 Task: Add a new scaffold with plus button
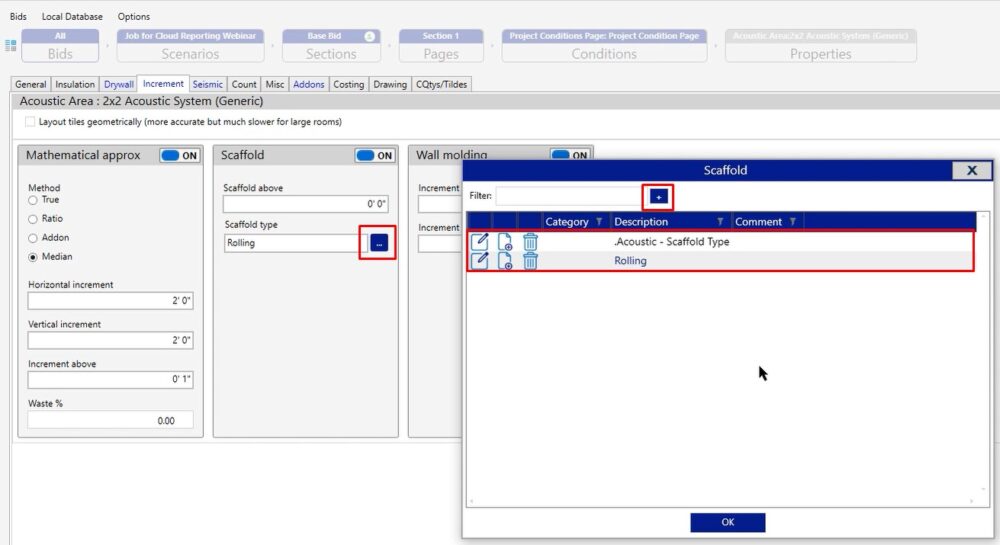click(658, 197)
